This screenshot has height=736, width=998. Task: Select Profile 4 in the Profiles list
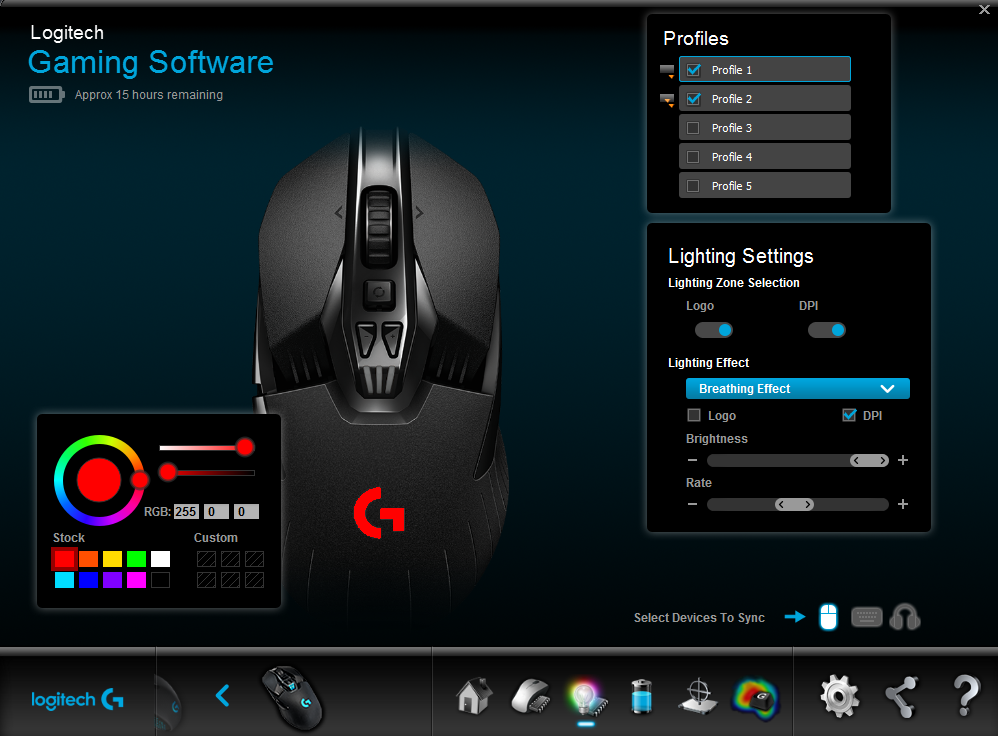coord(765,157)
